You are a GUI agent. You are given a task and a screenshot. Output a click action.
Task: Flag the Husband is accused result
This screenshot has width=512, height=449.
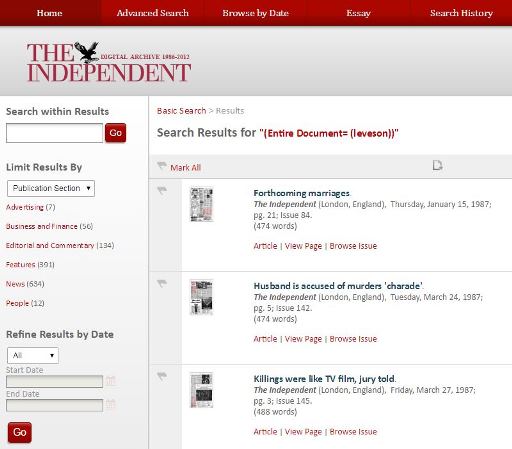click(x=162, y=284)
